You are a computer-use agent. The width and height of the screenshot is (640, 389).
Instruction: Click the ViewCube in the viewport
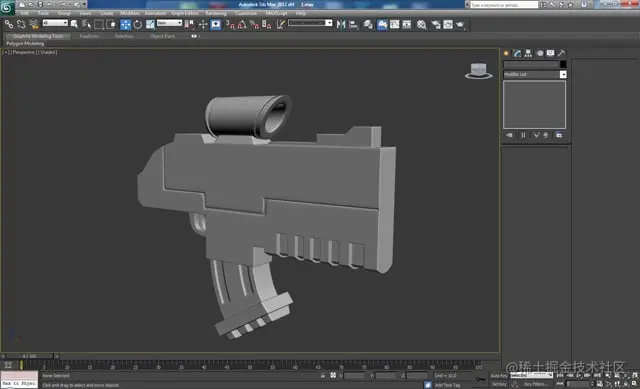pyautogui.click(x=478, y=70)
